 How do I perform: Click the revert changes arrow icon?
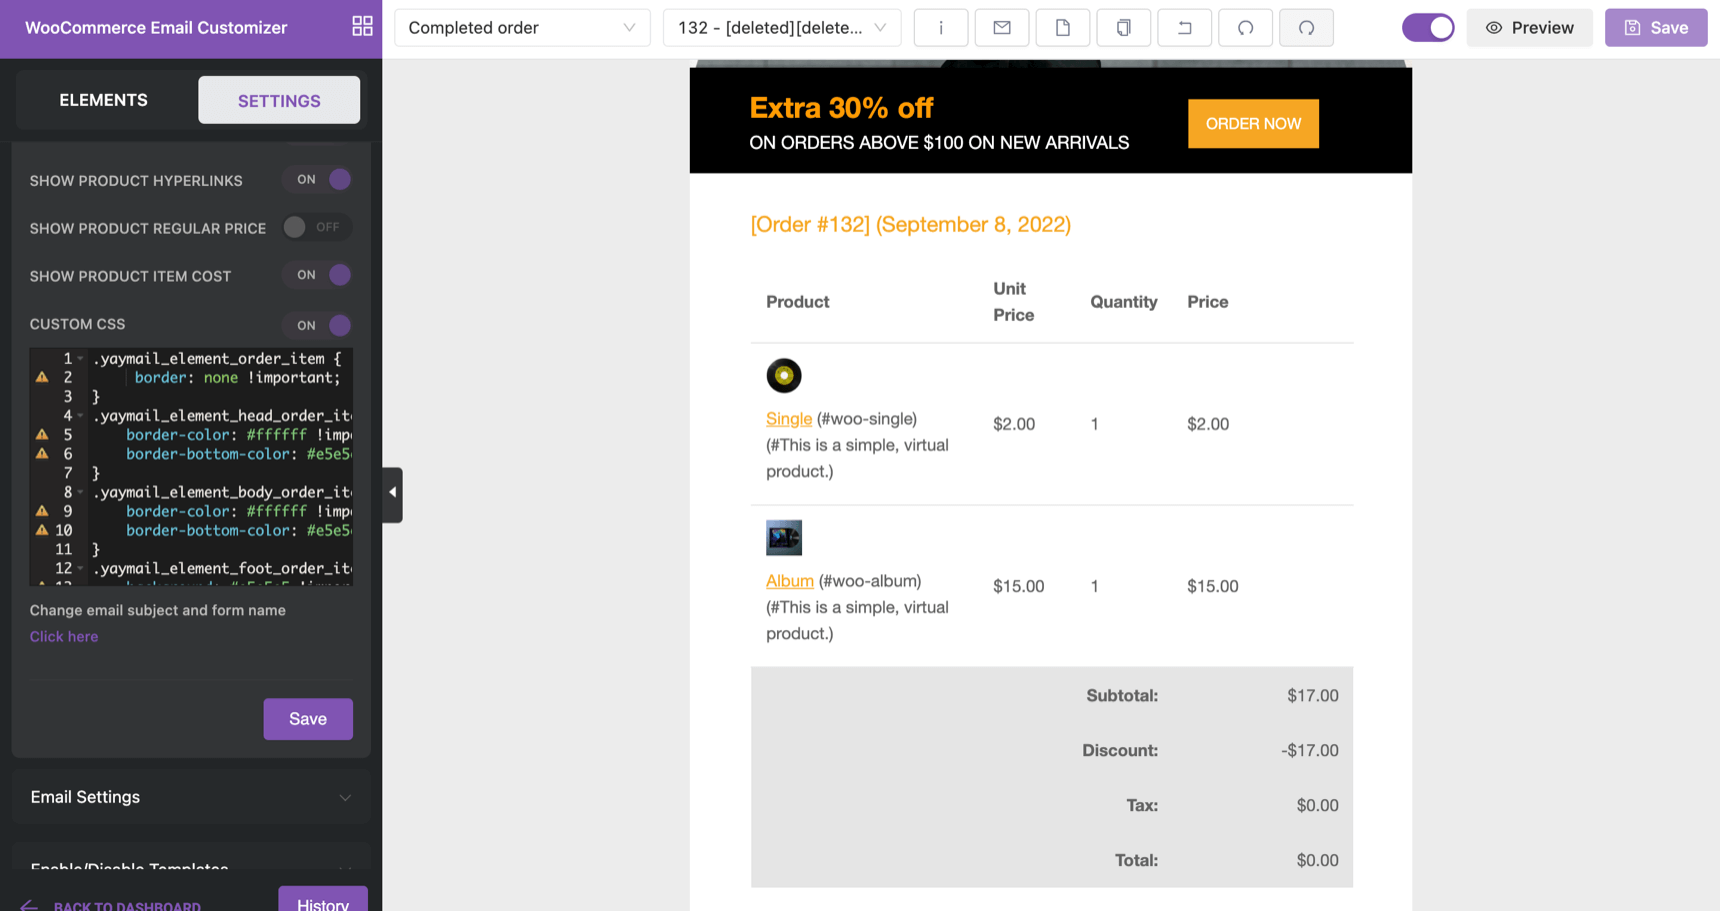click(1184, 27)
